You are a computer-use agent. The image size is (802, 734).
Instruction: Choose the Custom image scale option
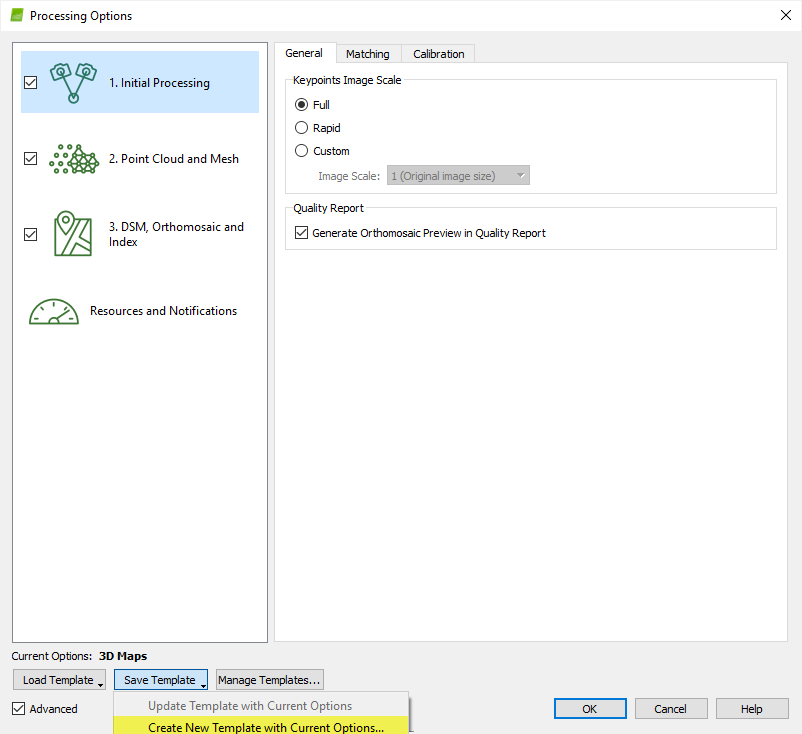pyautogui.click(x=302, y=151)
